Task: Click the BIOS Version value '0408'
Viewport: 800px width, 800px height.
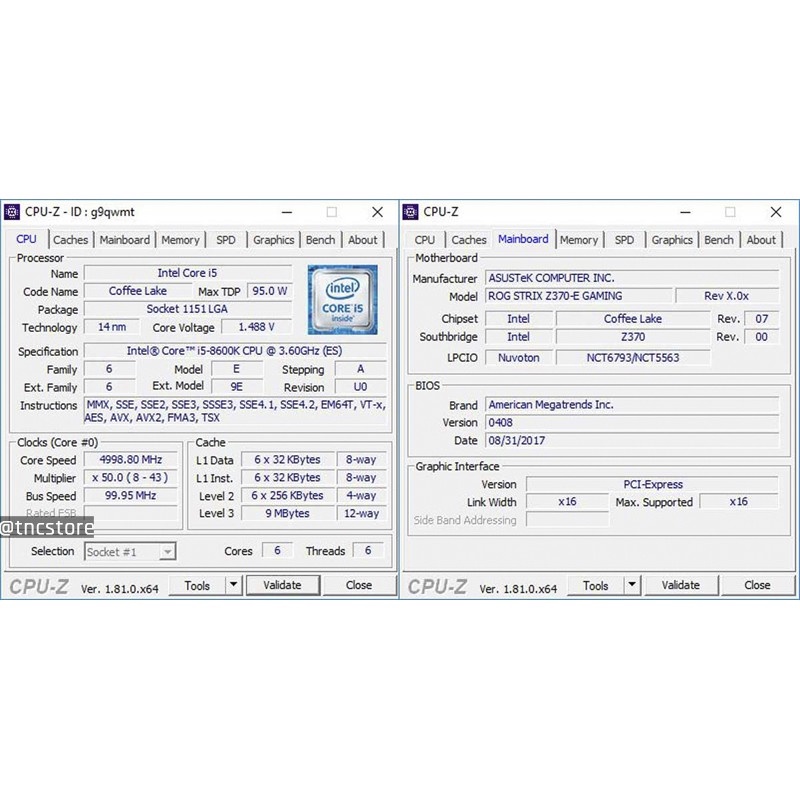Action: (x=632, y=422)
